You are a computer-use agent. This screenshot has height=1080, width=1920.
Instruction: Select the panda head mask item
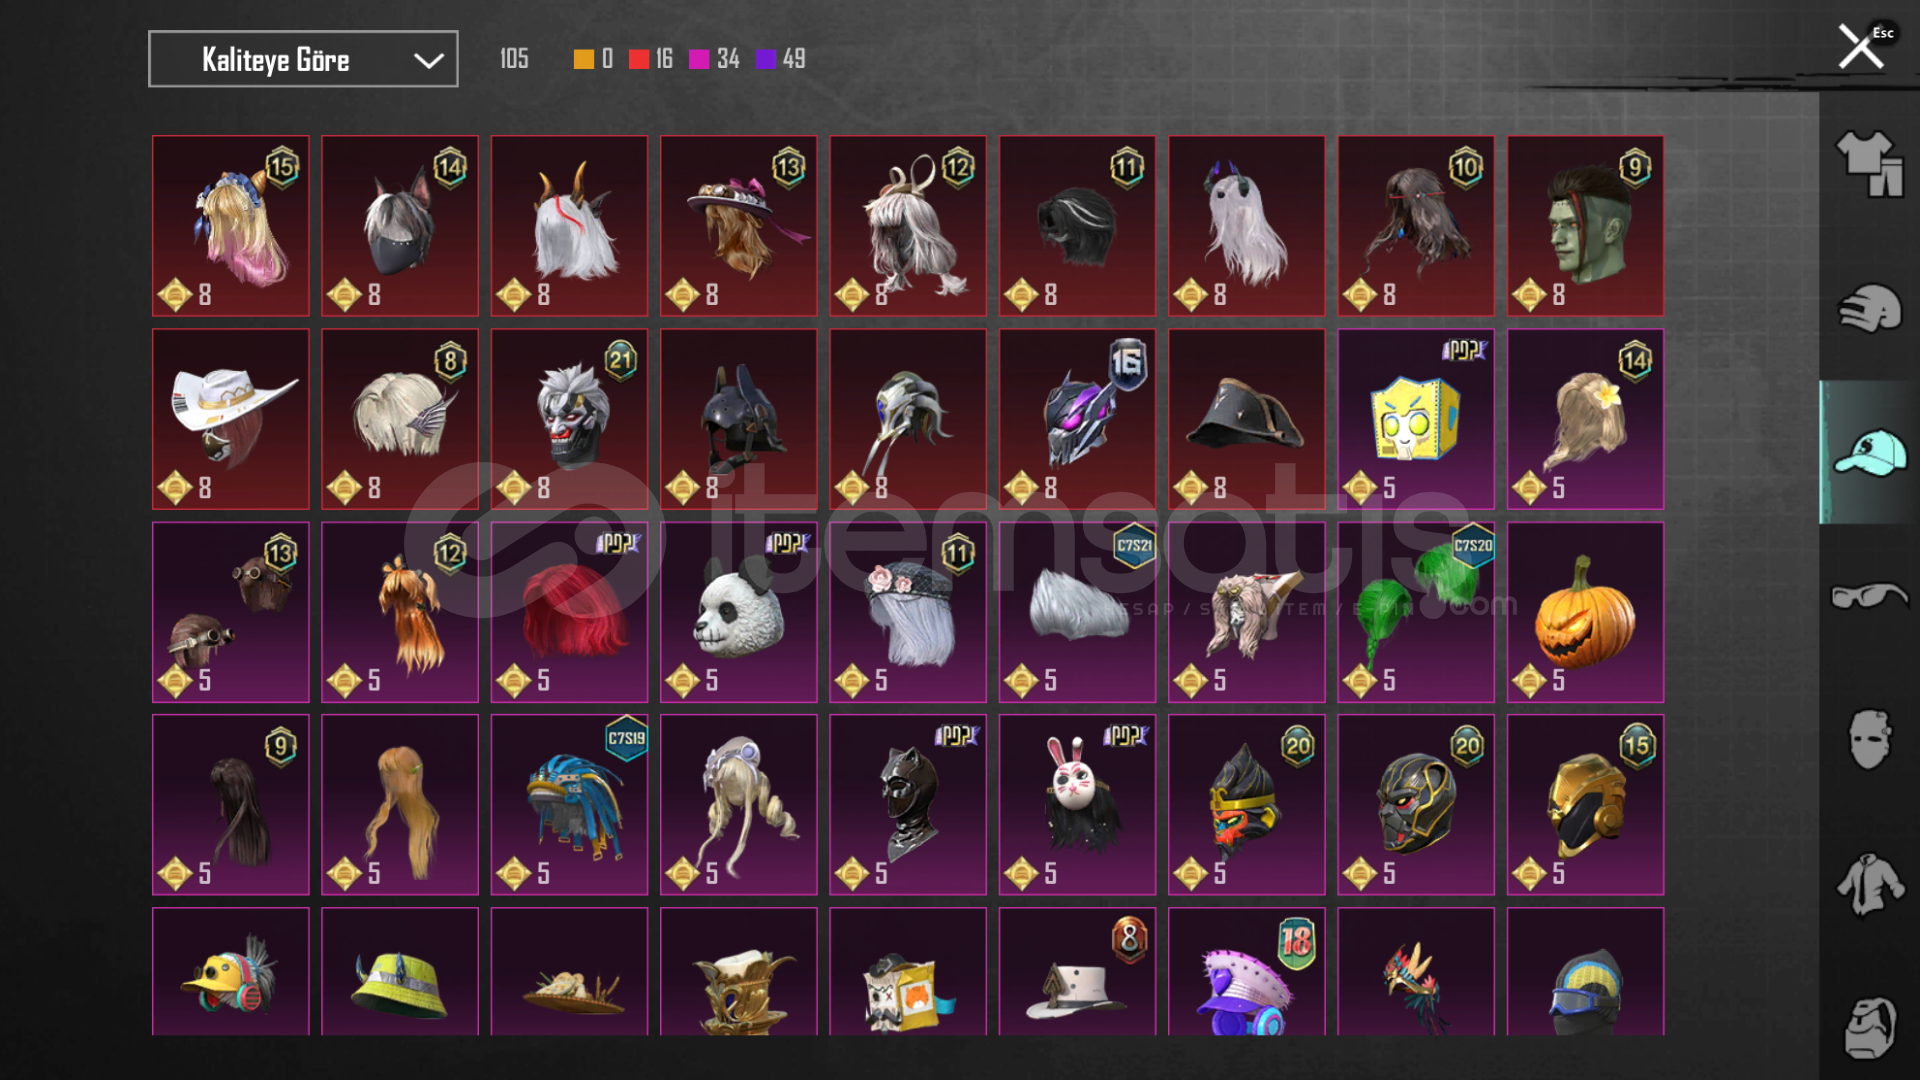738,612
